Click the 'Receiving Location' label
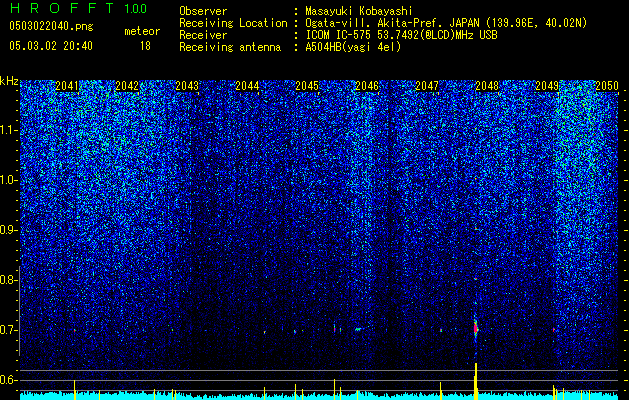 pos(233,23)
